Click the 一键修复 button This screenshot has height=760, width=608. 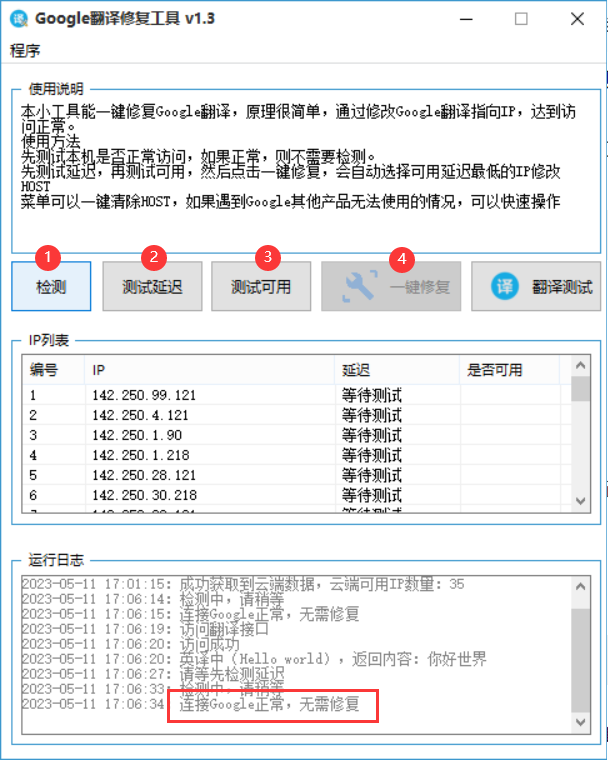(391, 286)
